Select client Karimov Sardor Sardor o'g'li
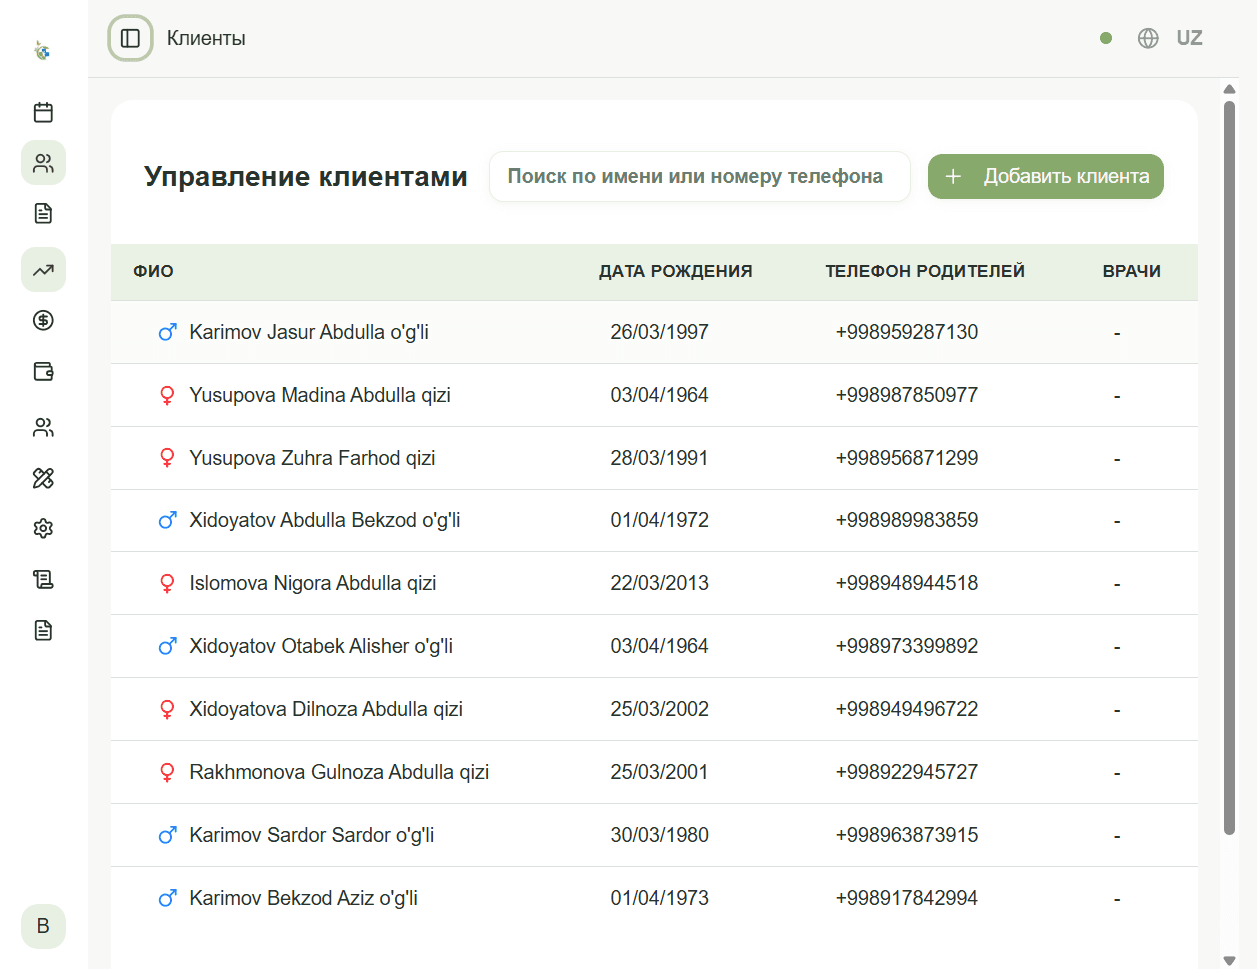1257x969 pixels. [312, 835]
